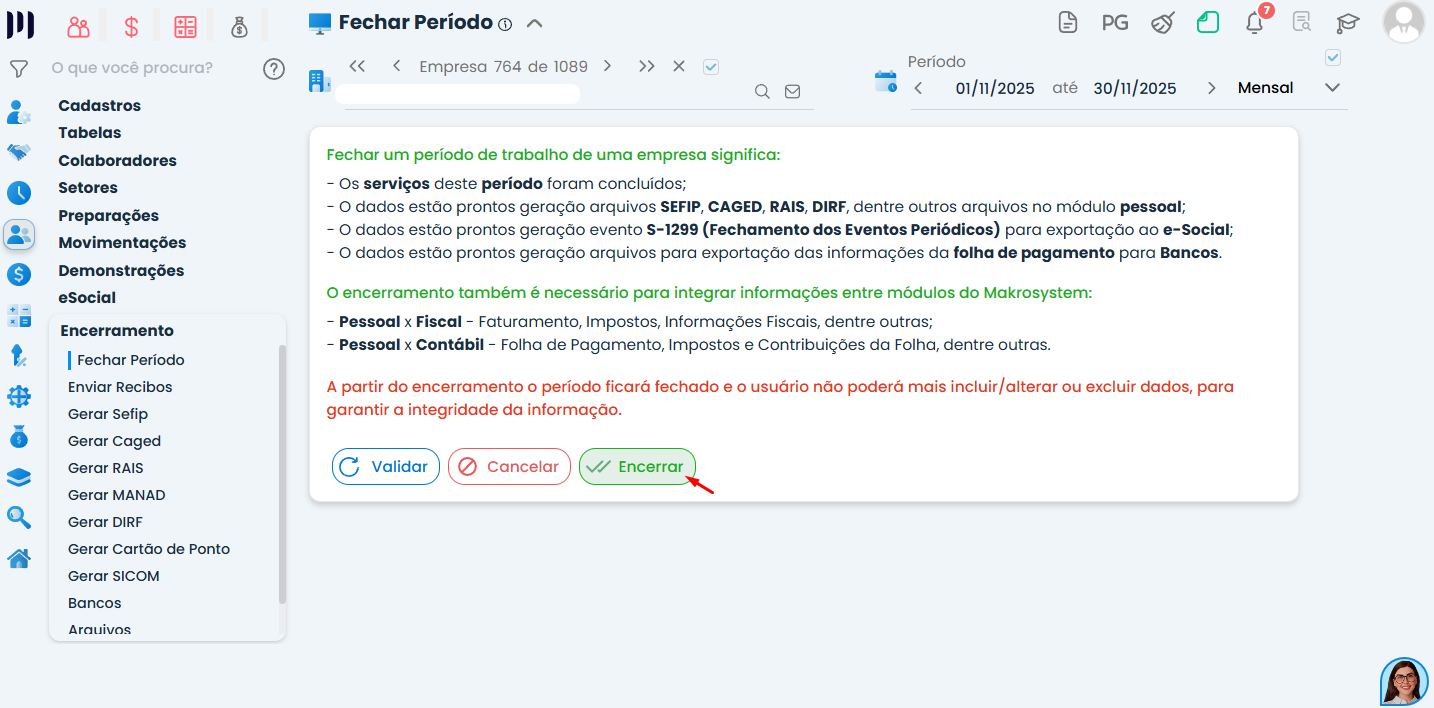
Task: Click the Encerrar button
Action: (x=637, y=467)
